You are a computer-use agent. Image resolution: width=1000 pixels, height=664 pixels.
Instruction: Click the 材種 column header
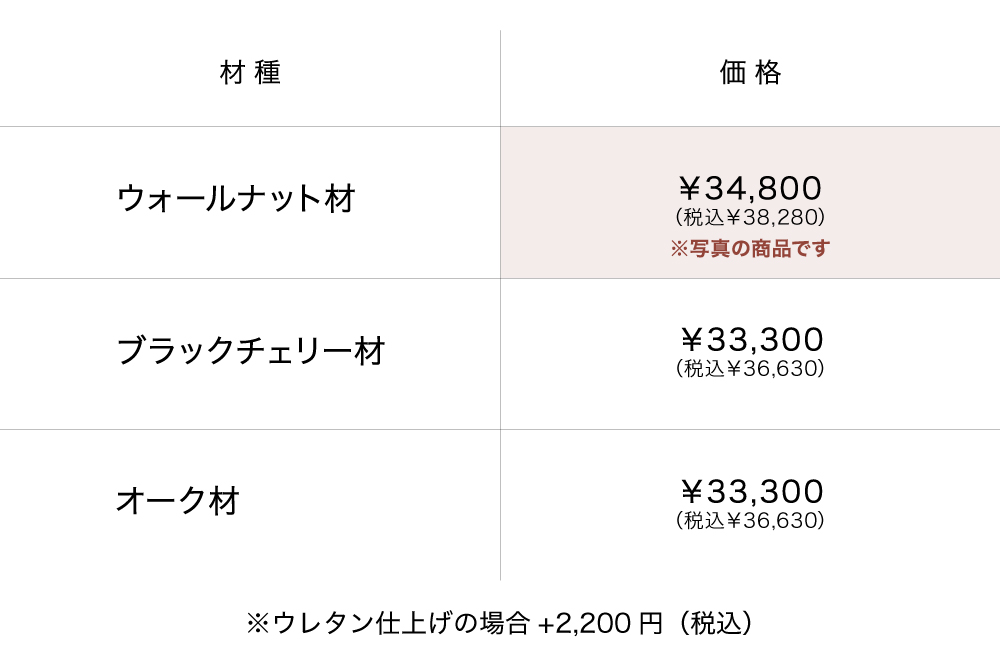pyautogui.click(x=250, y=73)
